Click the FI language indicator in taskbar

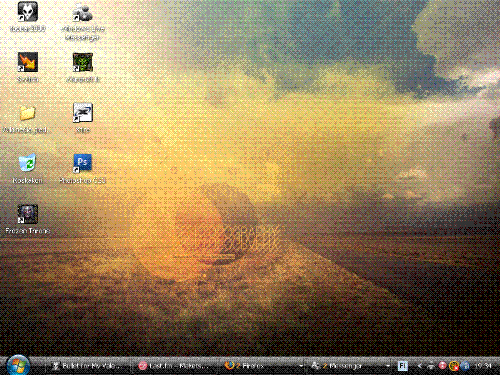click(x=403, y=366)
